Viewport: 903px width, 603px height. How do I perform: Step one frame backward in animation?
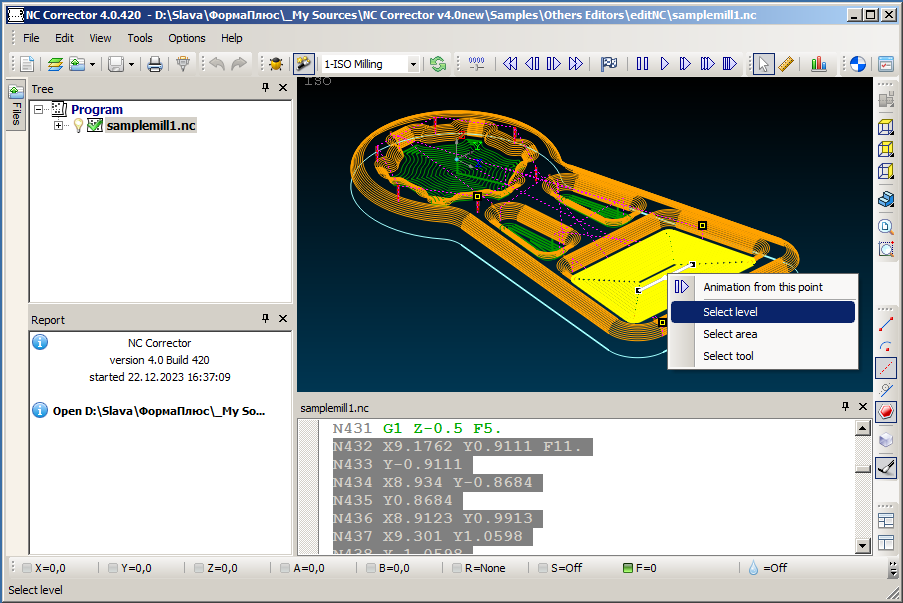[x=532, y=64]
